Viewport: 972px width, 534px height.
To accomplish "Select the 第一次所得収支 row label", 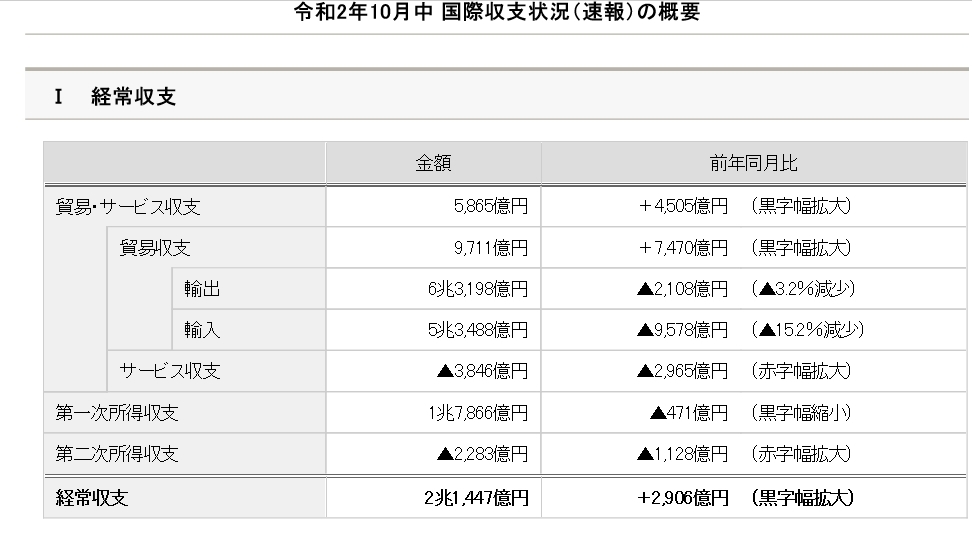I will click(117, 412).
